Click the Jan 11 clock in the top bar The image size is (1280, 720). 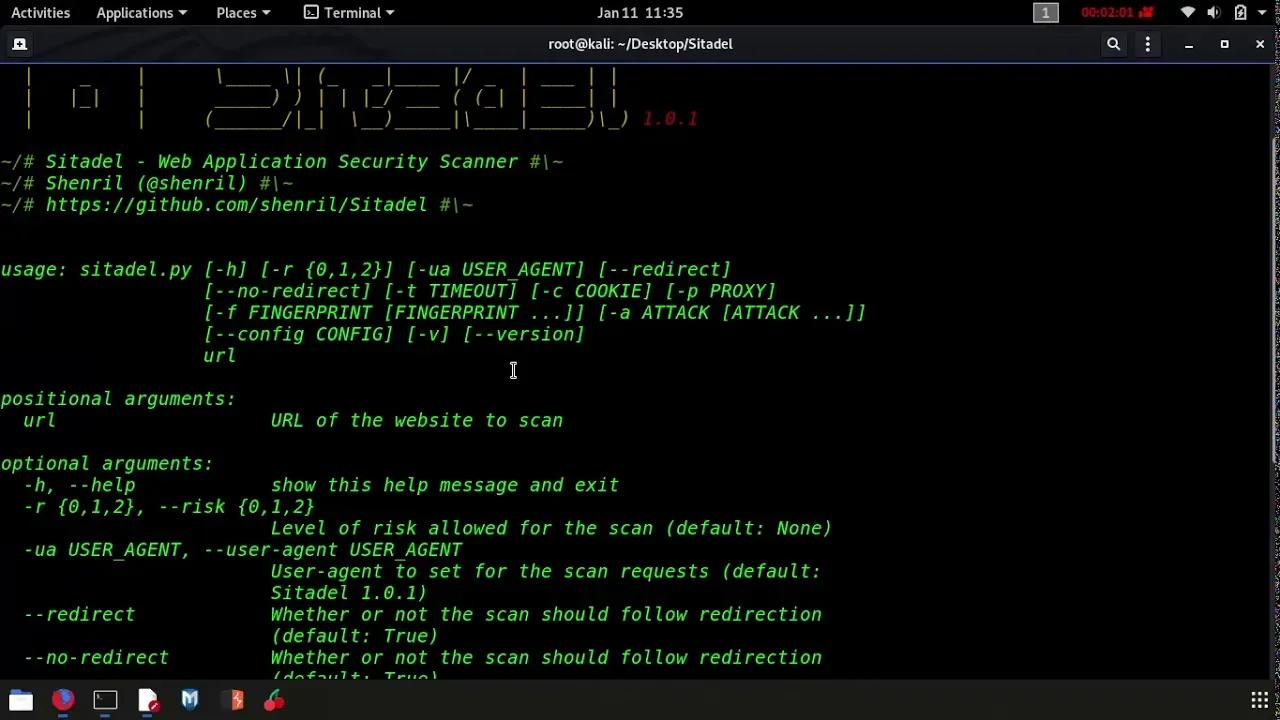click(x=640, y=12)
